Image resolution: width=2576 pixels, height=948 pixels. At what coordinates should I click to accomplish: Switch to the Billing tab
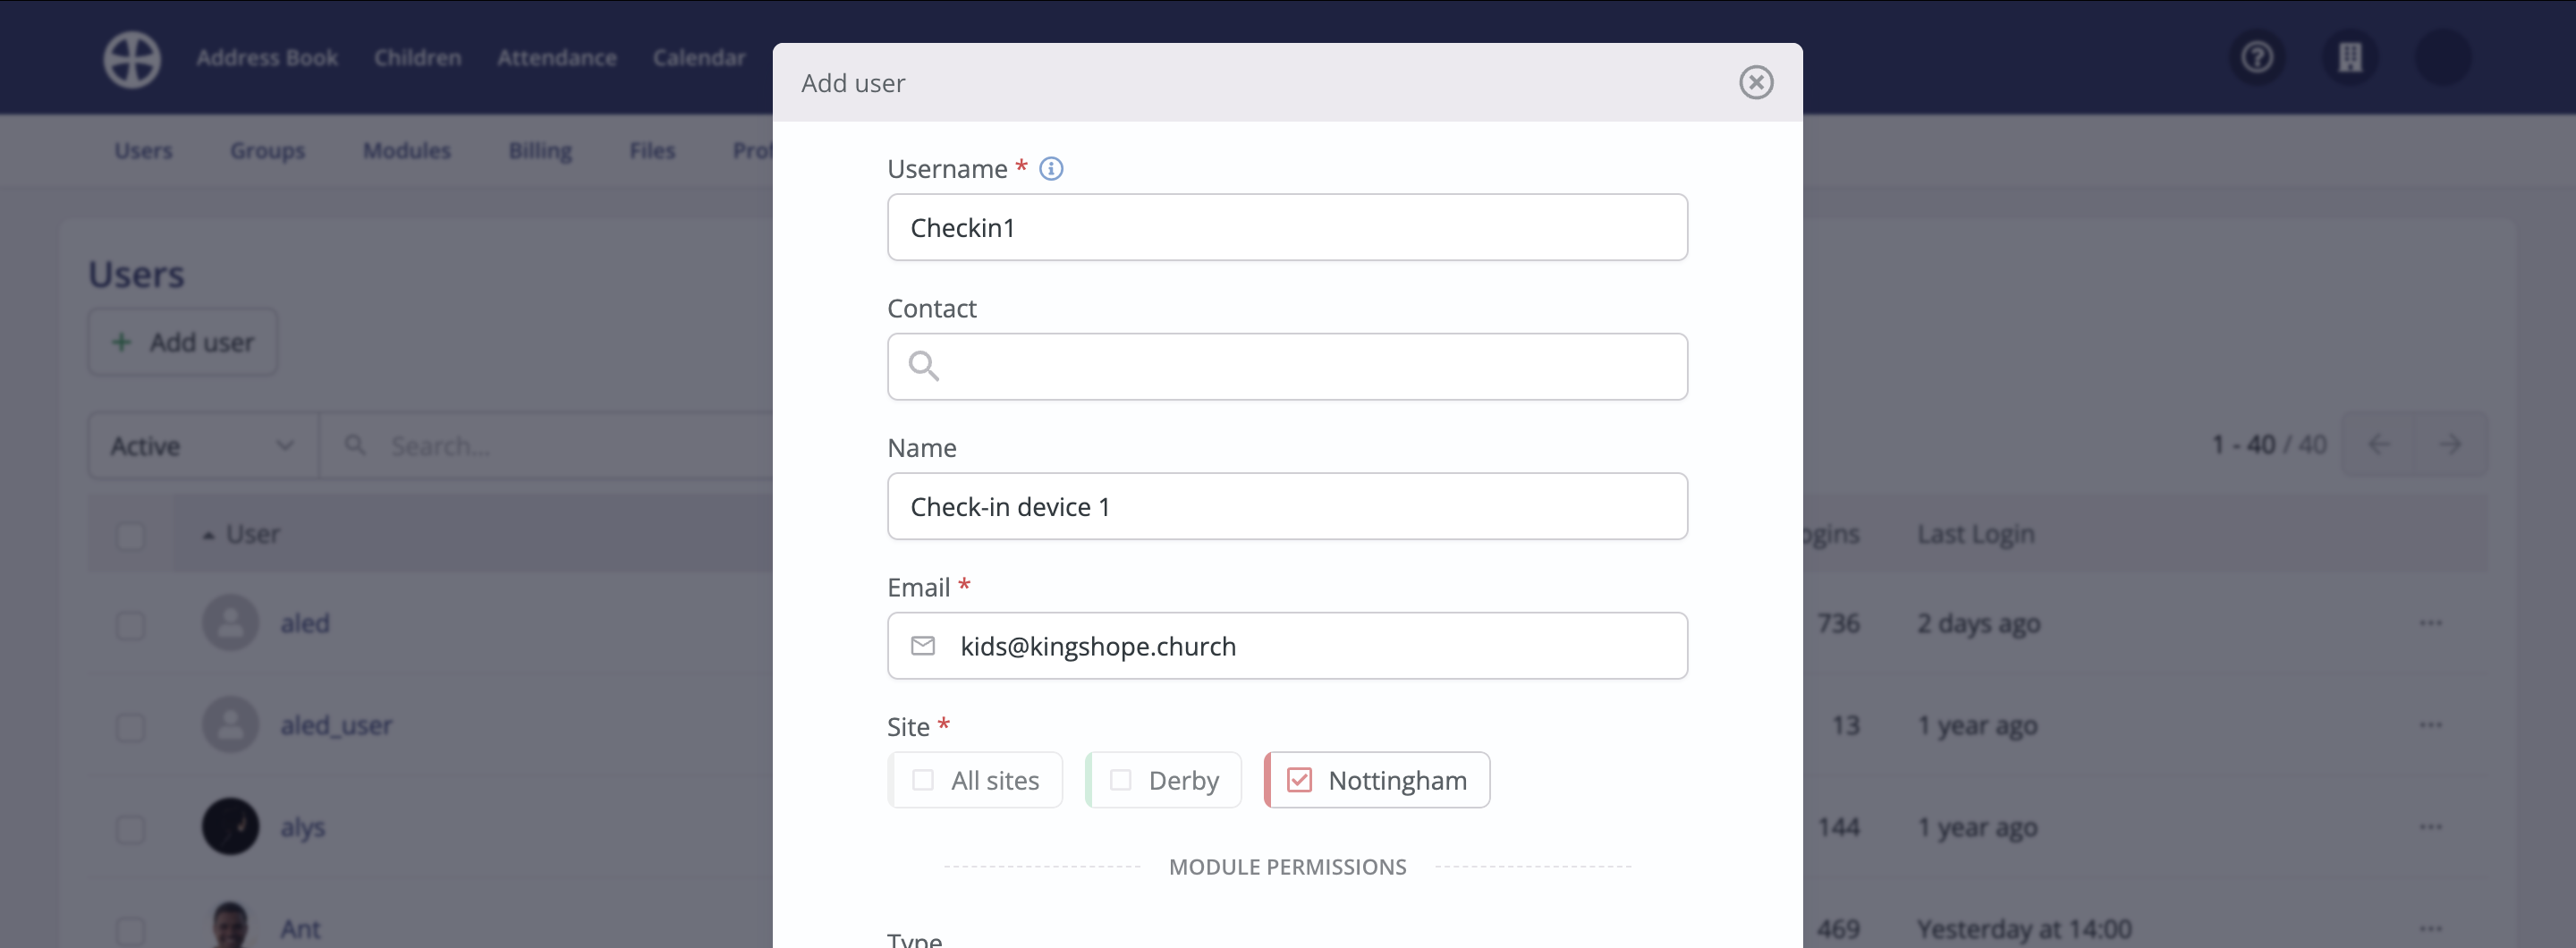[540, 150]
